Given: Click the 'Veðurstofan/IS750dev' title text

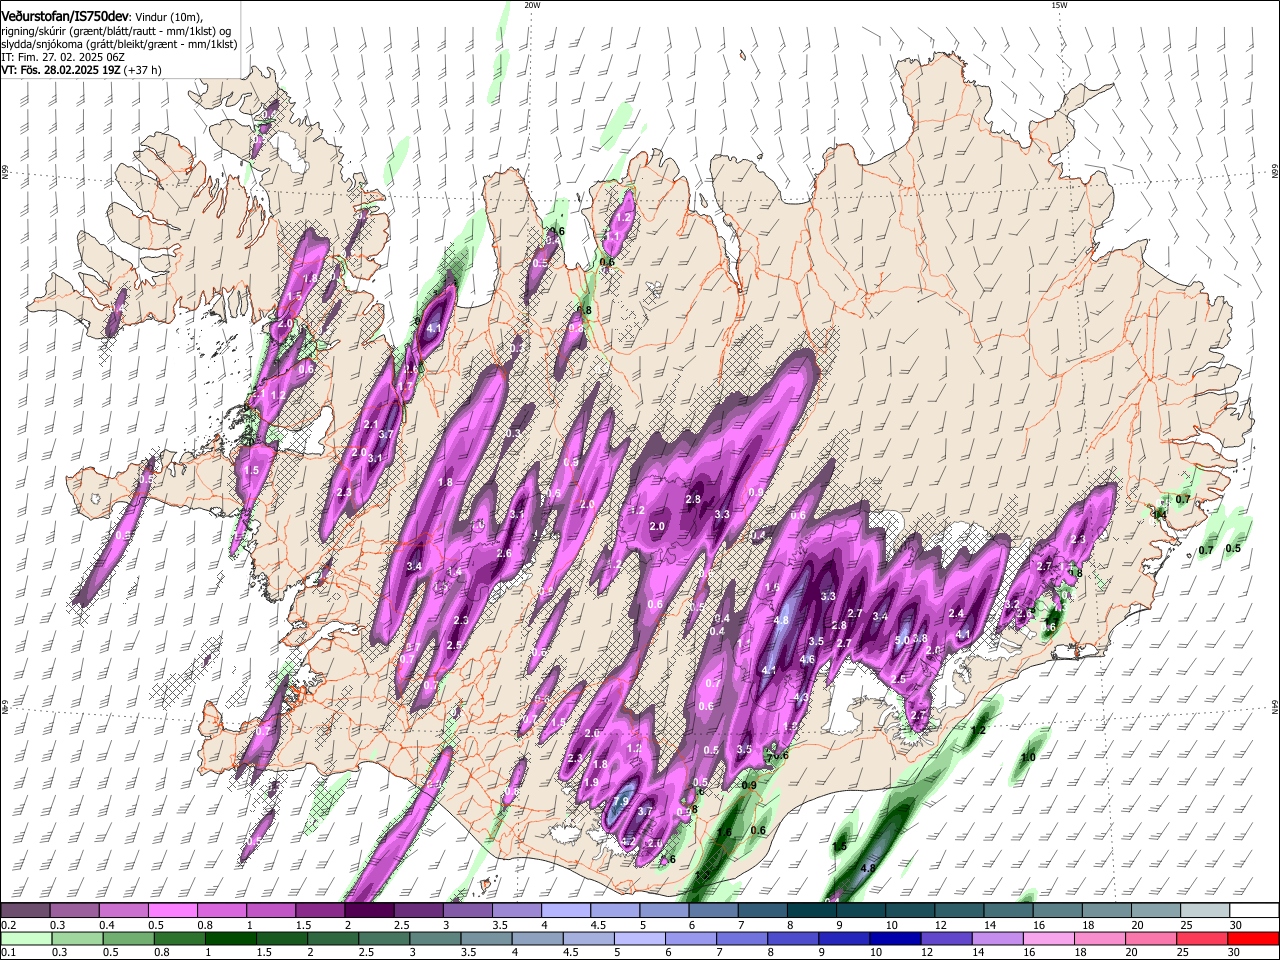Looking at the screenshot, I should 67,17.
